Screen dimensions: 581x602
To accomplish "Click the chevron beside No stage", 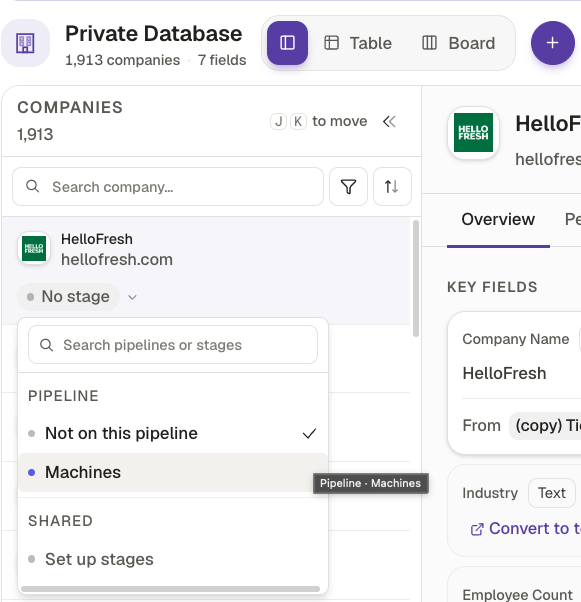I will point(132,297).
